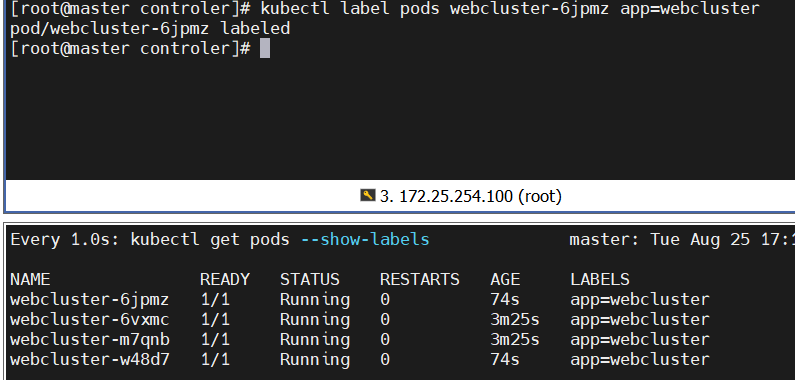The image size is (795, 380).
Task: Click pod name webcluster-w48d7
Action: [90, 360]
